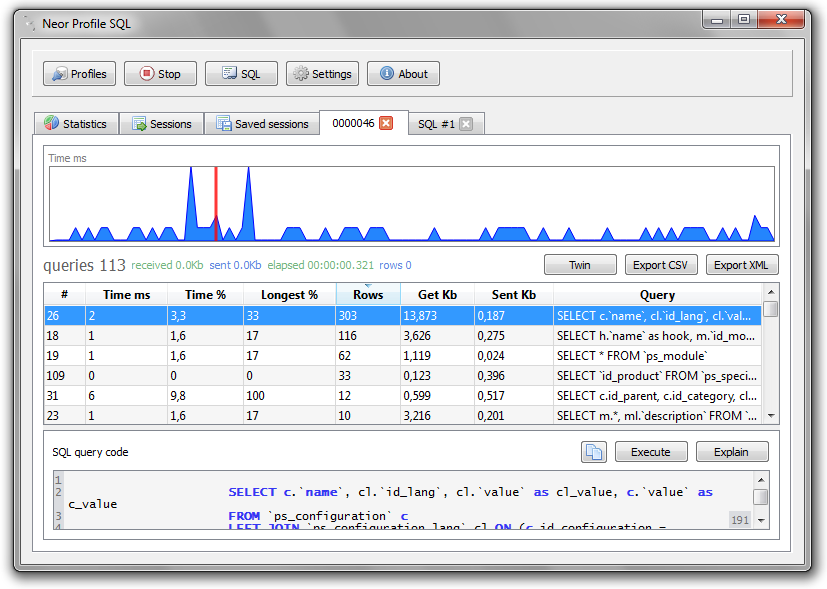Close the SQL #1 tab
This screenshot has width=827, height=589.
tap(466, 124)
